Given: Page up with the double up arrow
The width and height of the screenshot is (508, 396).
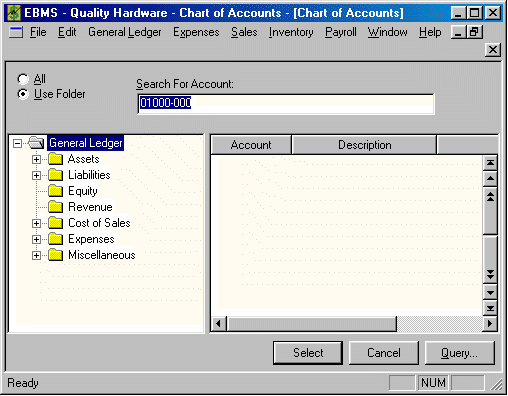Looking at the screenshot, I should pos(490,197).
